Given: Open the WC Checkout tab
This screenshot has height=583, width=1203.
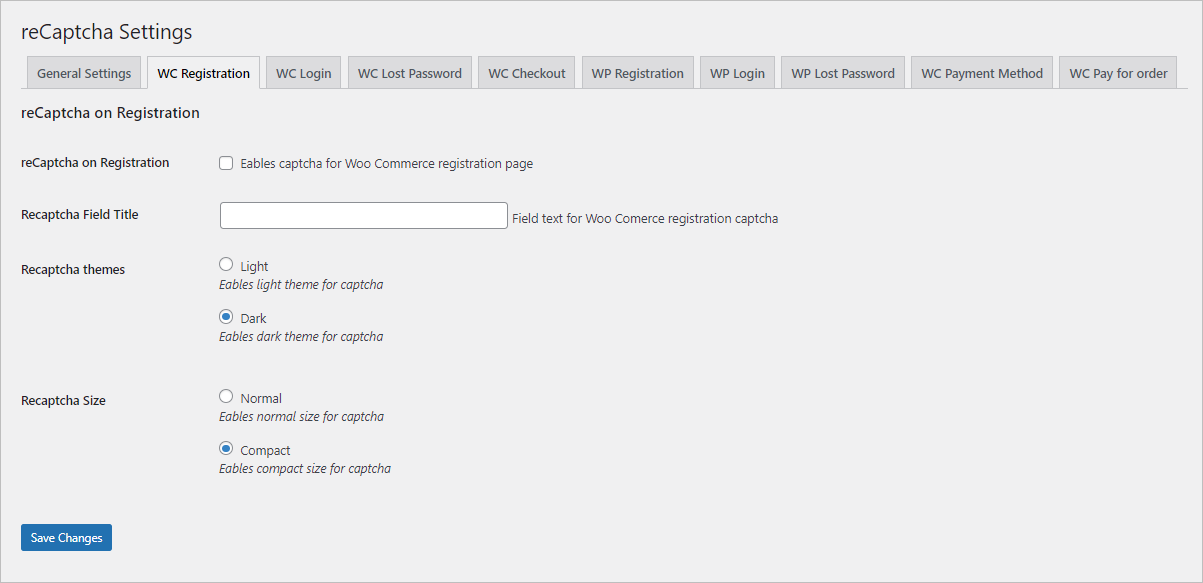Looking at the screenshot, I should point(526,72).
